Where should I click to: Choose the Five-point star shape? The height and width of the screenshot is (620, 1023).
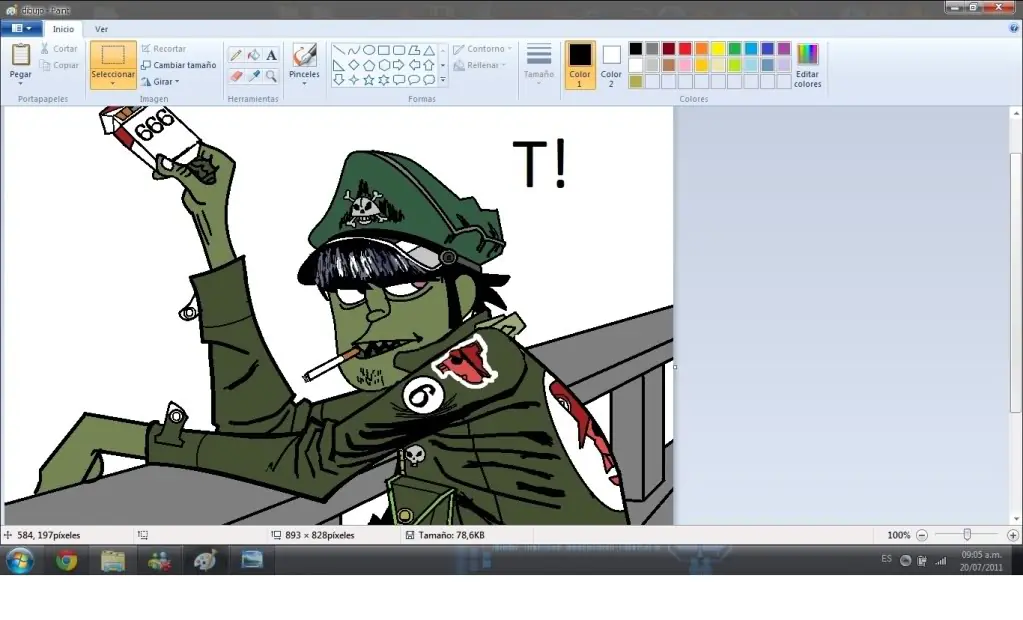pyautogui.click(x=369, y=80)
